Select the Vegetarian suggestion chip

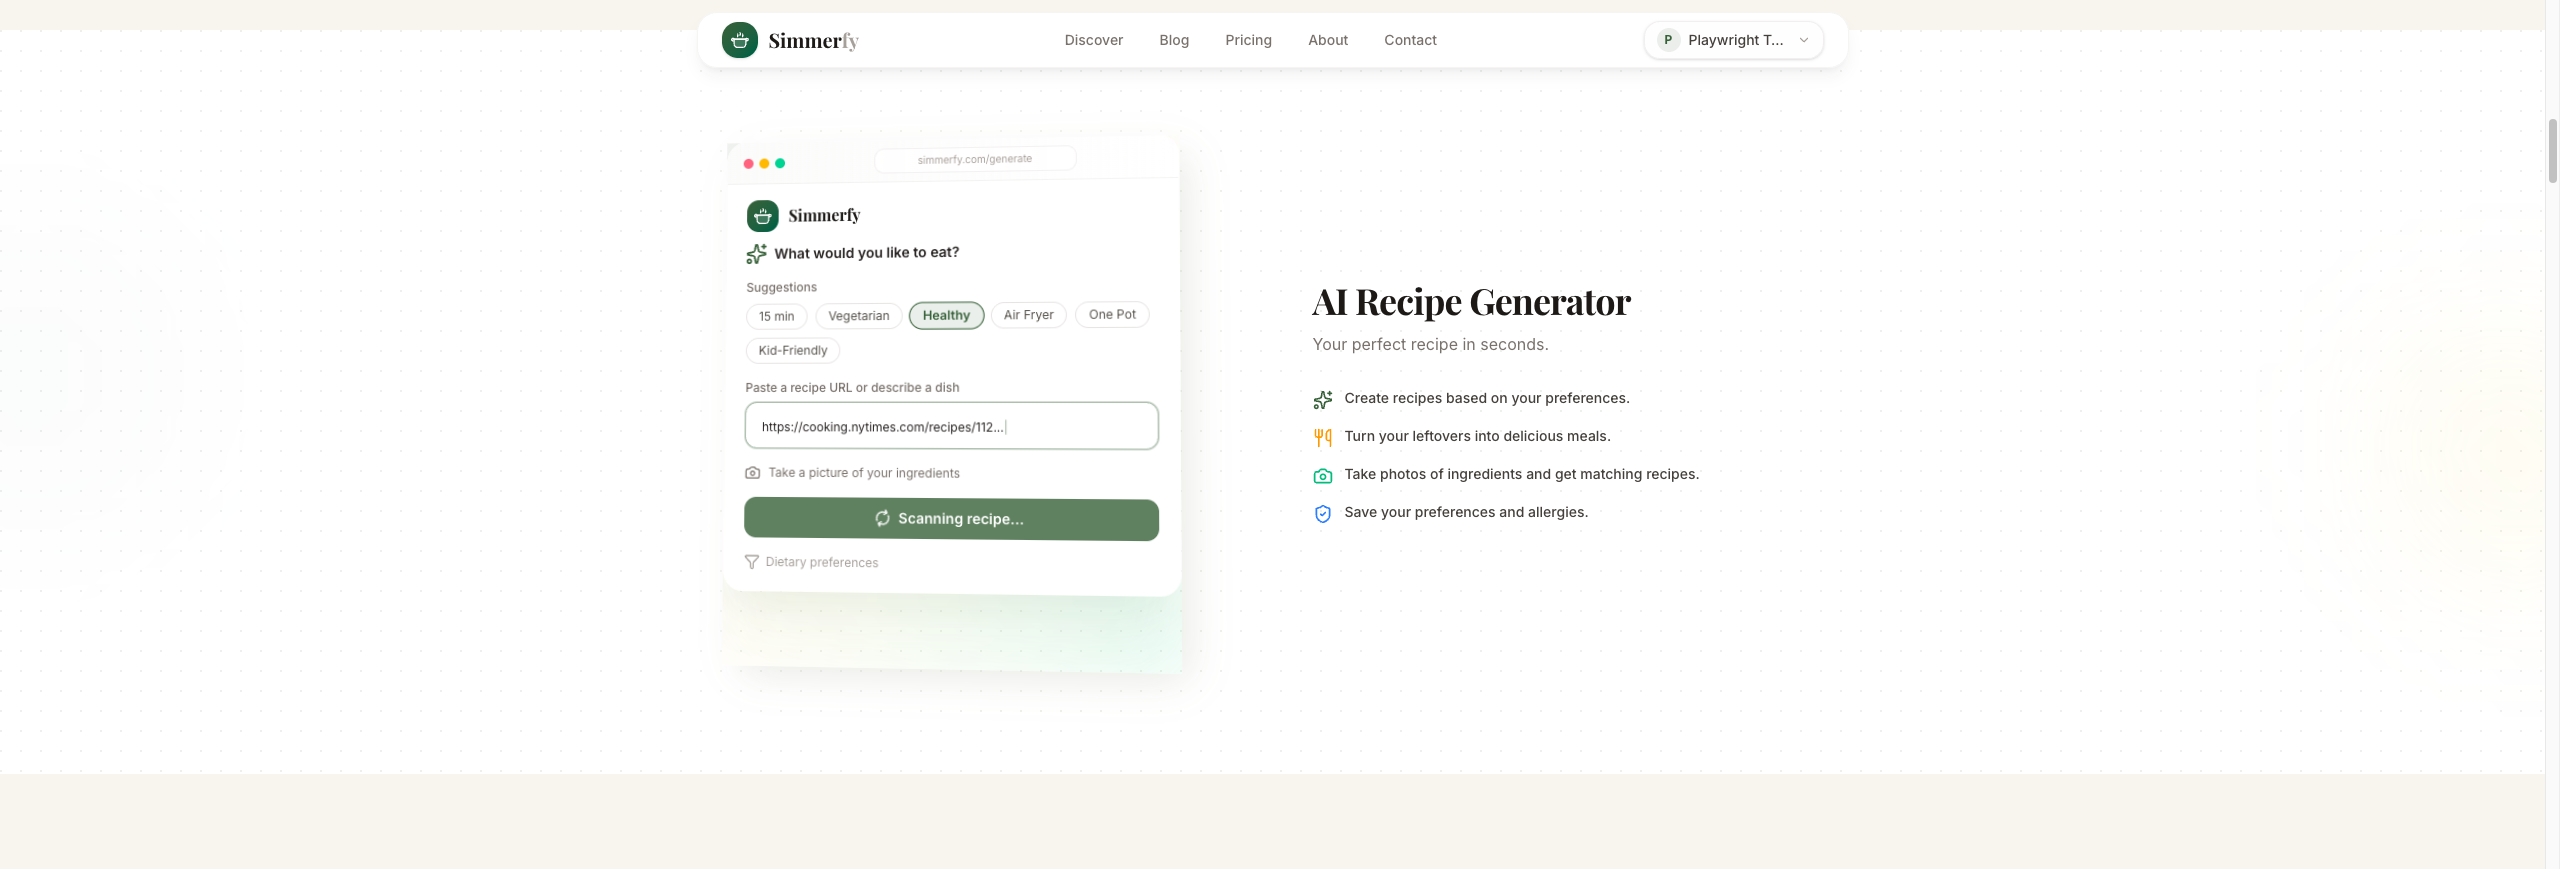(x=858, y=316)
